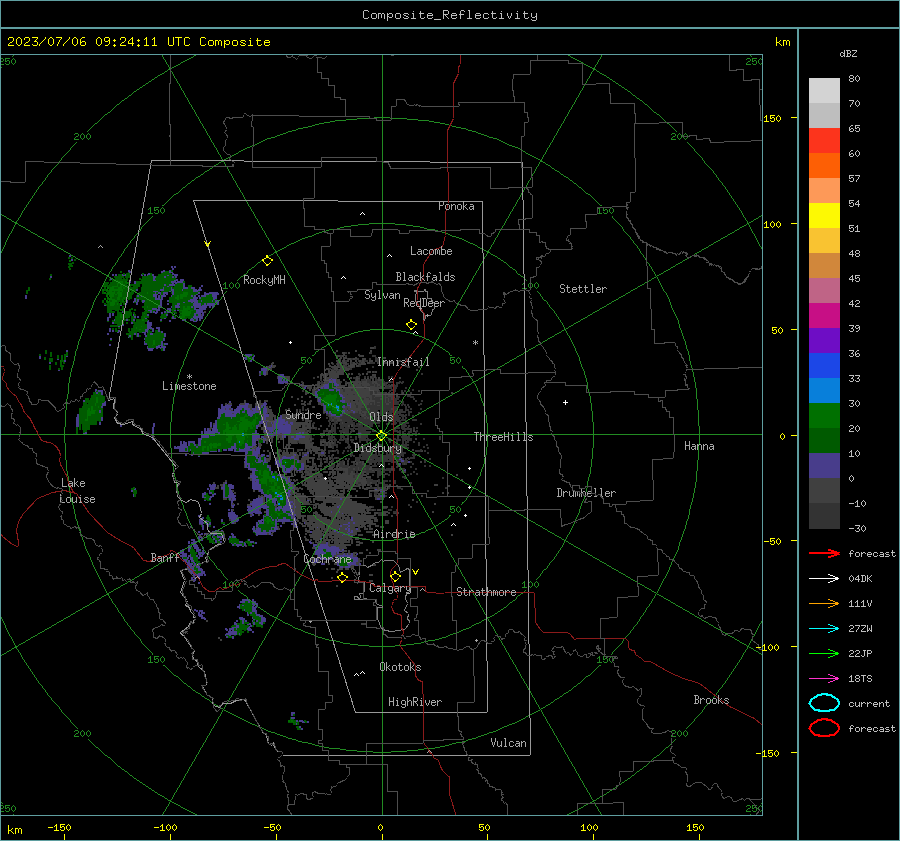The height and width of the screenshot is (841, 900).
Task: Click the Ponoka city label
Action: tap(456, 206)
